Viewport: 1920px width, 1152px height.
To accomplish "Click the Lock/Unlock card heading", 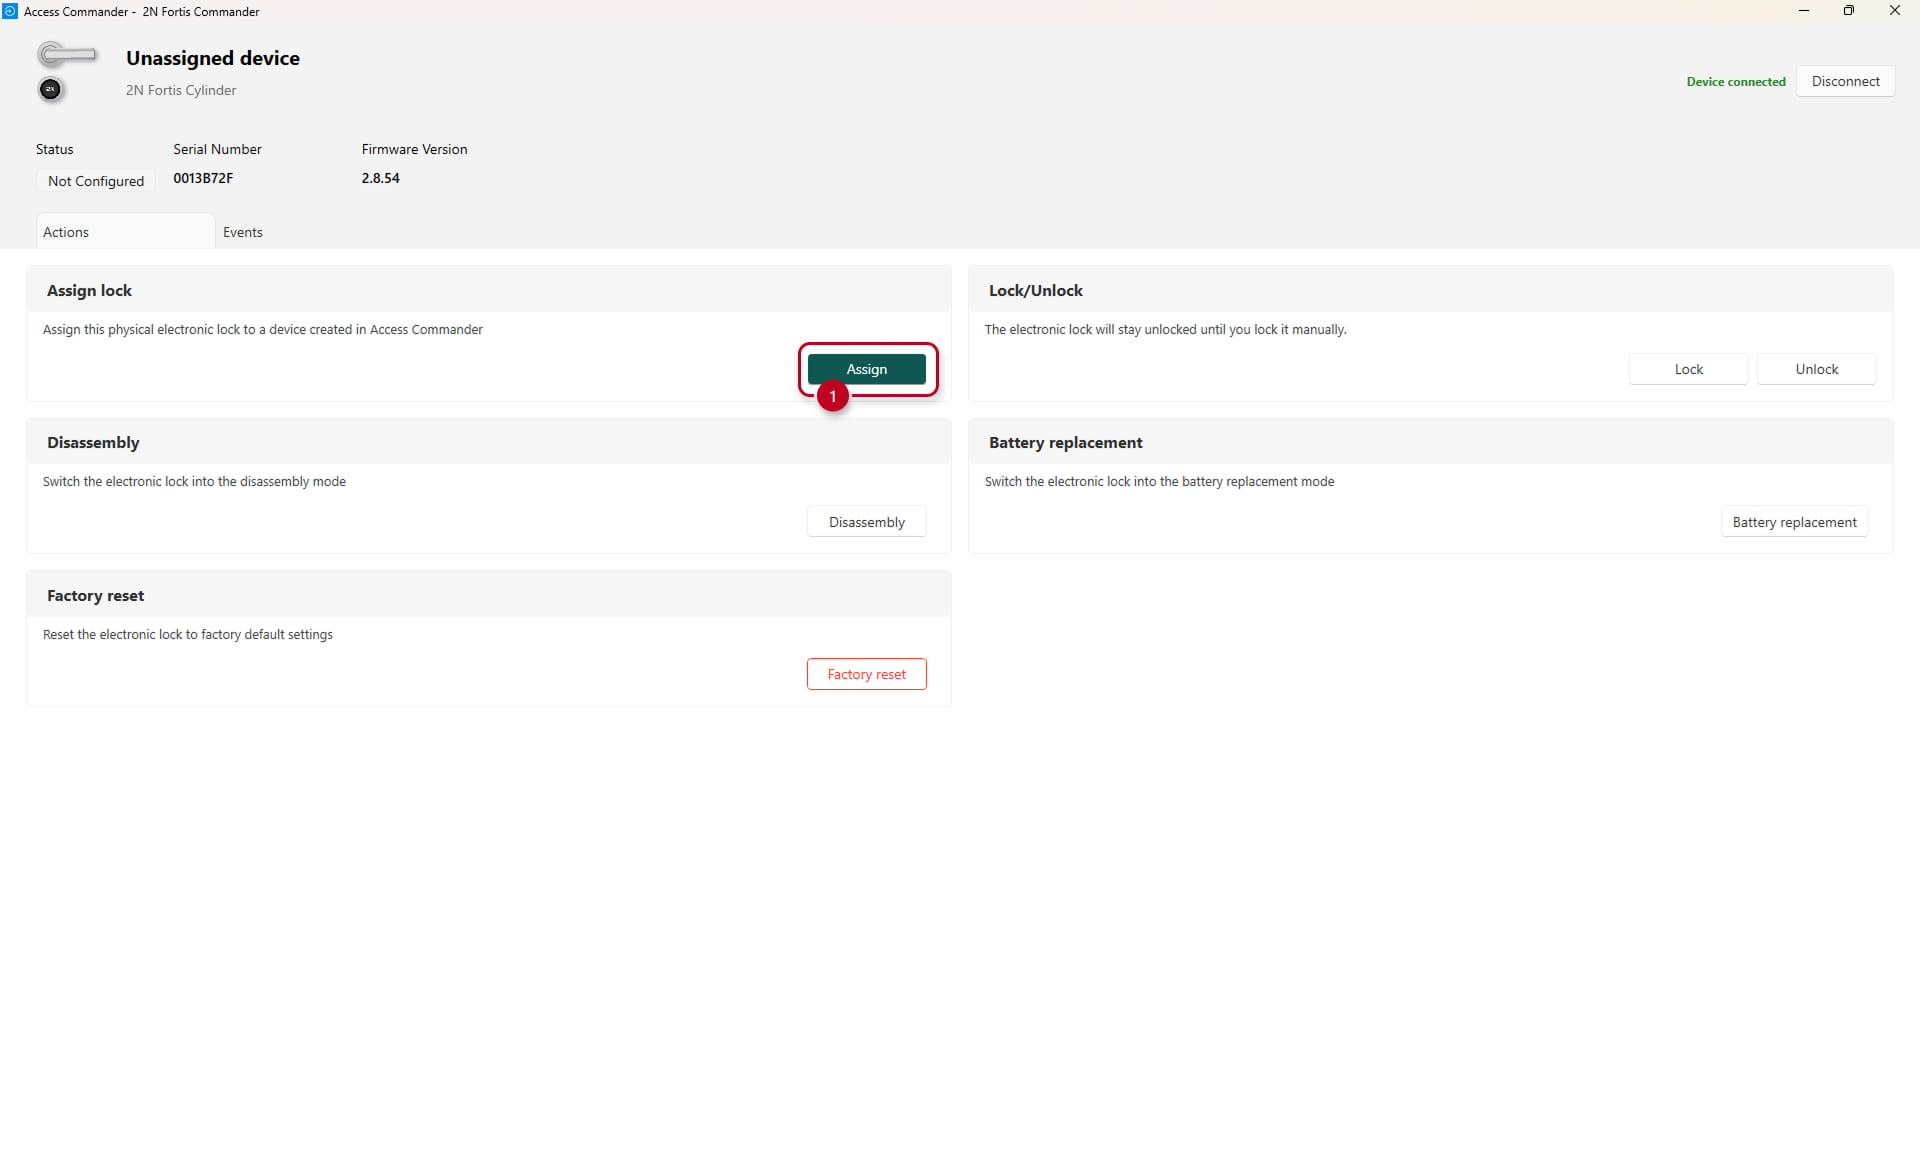I will (x=1035, y=290).
